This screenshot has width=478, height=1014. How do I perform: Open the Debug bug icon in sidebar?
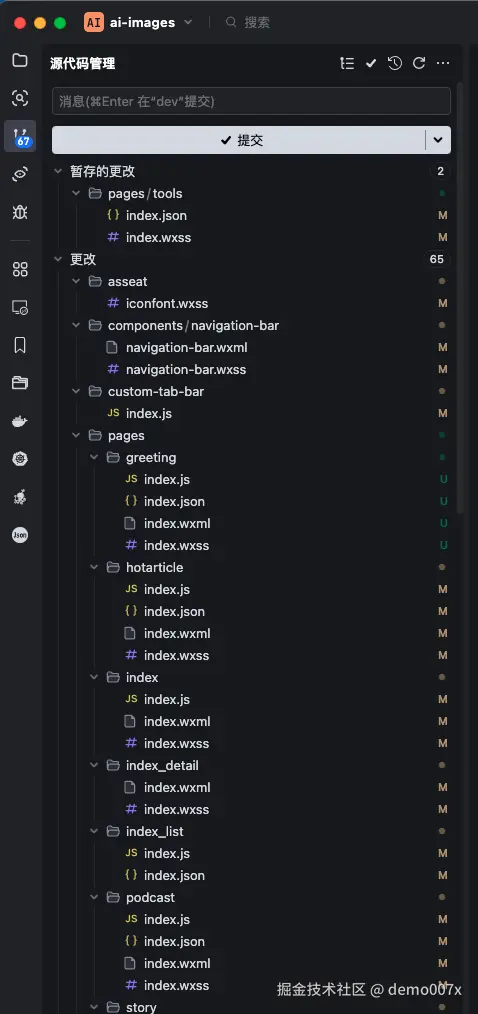20,212
